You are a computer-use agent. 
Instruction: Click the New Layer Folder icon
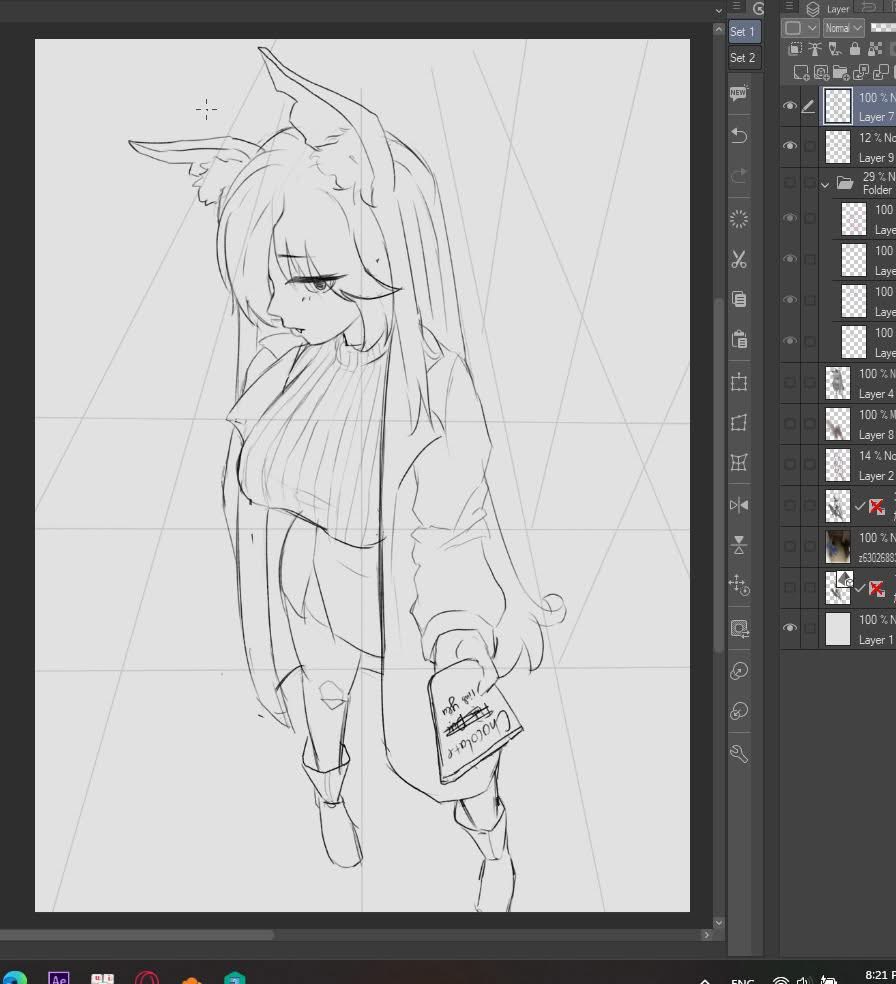pyautogui.click(x=841, y=73)
